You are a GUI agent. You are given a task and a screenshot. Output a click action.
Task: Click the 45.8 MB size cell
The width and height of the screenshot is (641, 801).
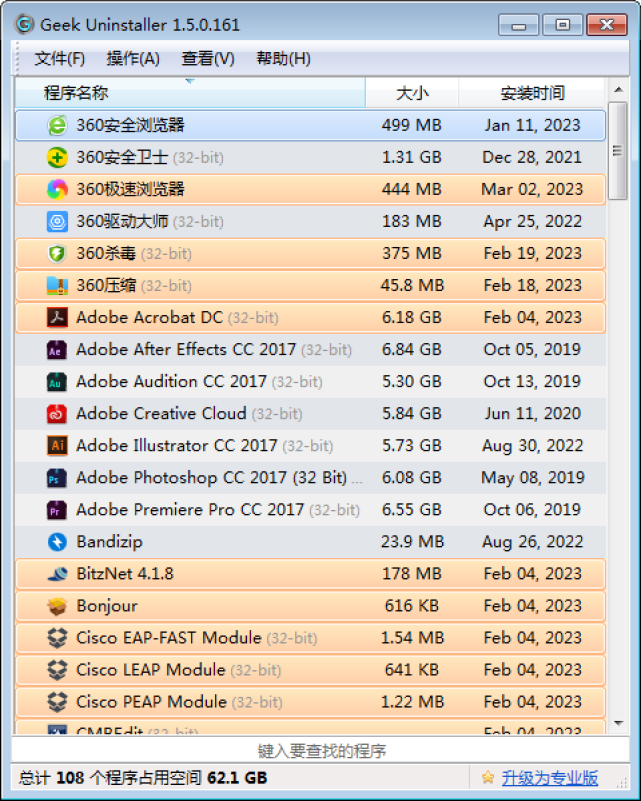pos(412,286)
